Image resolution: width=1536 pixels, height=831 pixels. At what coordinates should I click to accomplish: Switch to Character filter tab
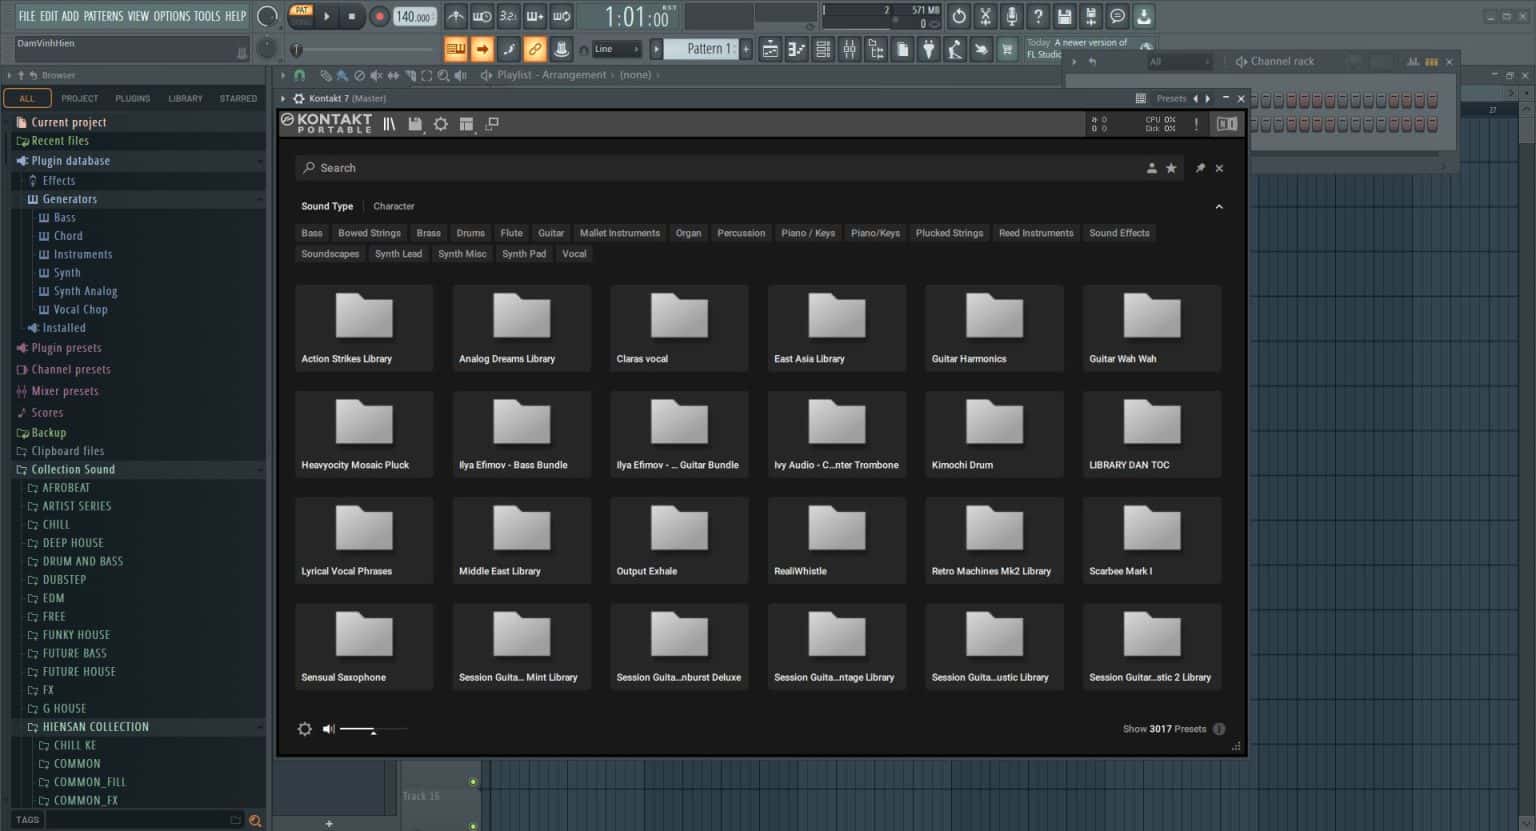coord(394,206)
